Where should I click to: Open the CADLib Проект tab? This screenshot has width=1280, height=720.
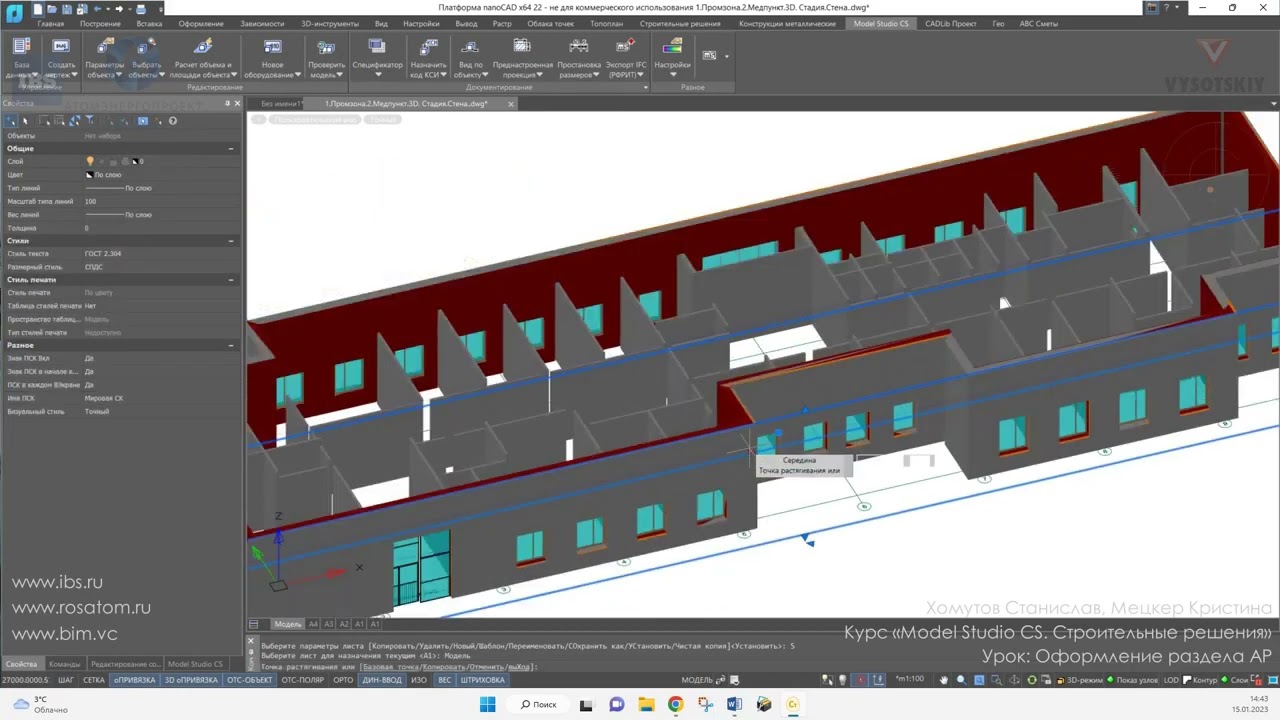(x=951, y=23)
